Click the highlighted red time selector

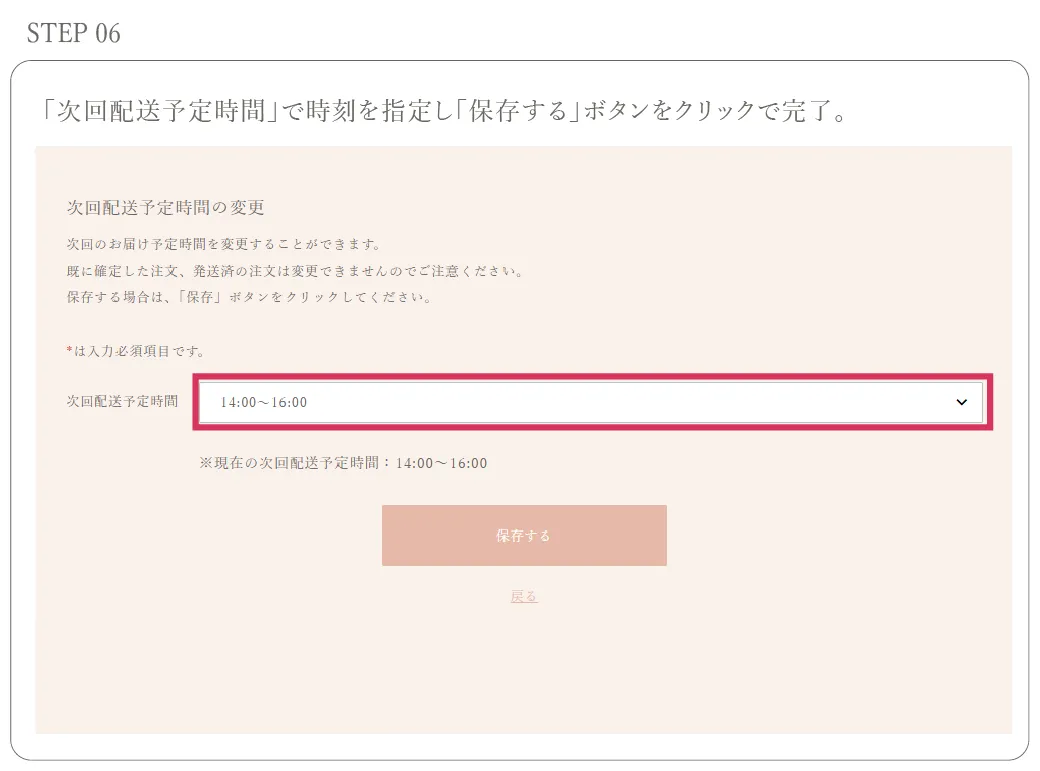click(590, 402)
